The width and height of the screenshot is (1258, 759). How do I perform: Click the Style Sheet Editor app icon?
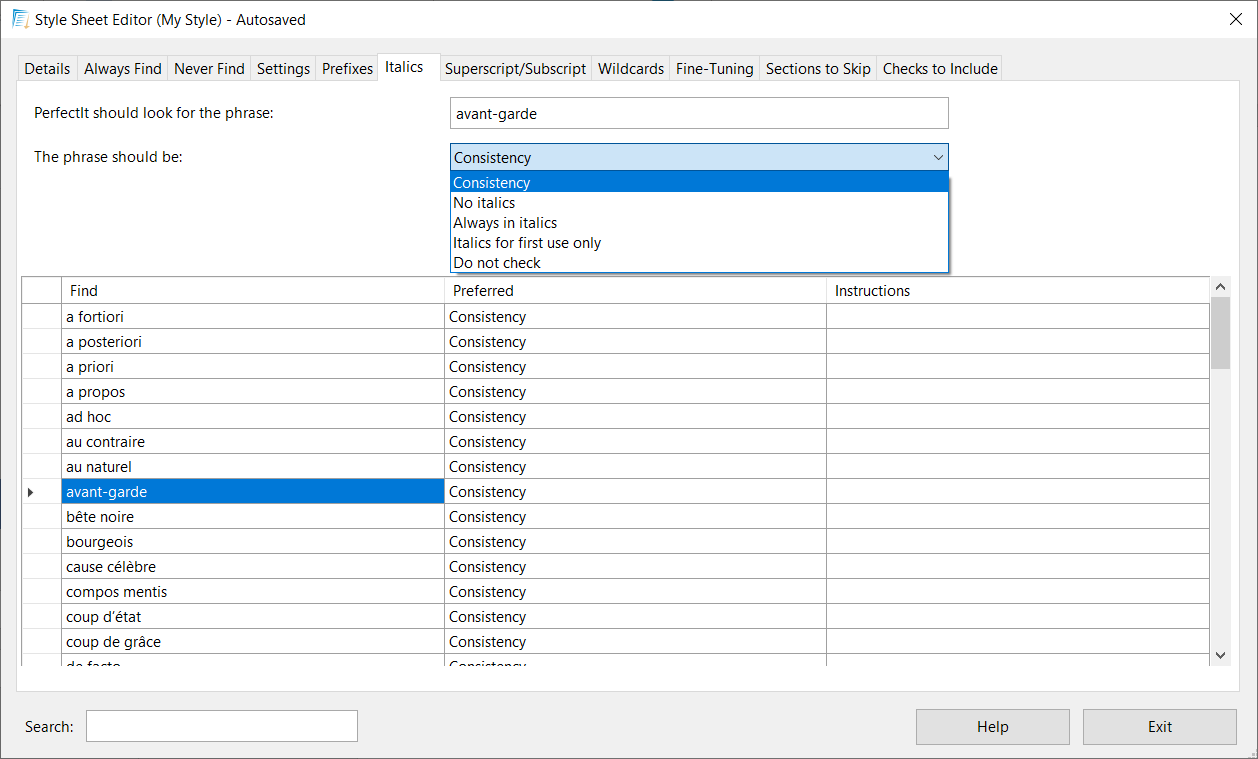pyautogui.click(x=19, y=19)
